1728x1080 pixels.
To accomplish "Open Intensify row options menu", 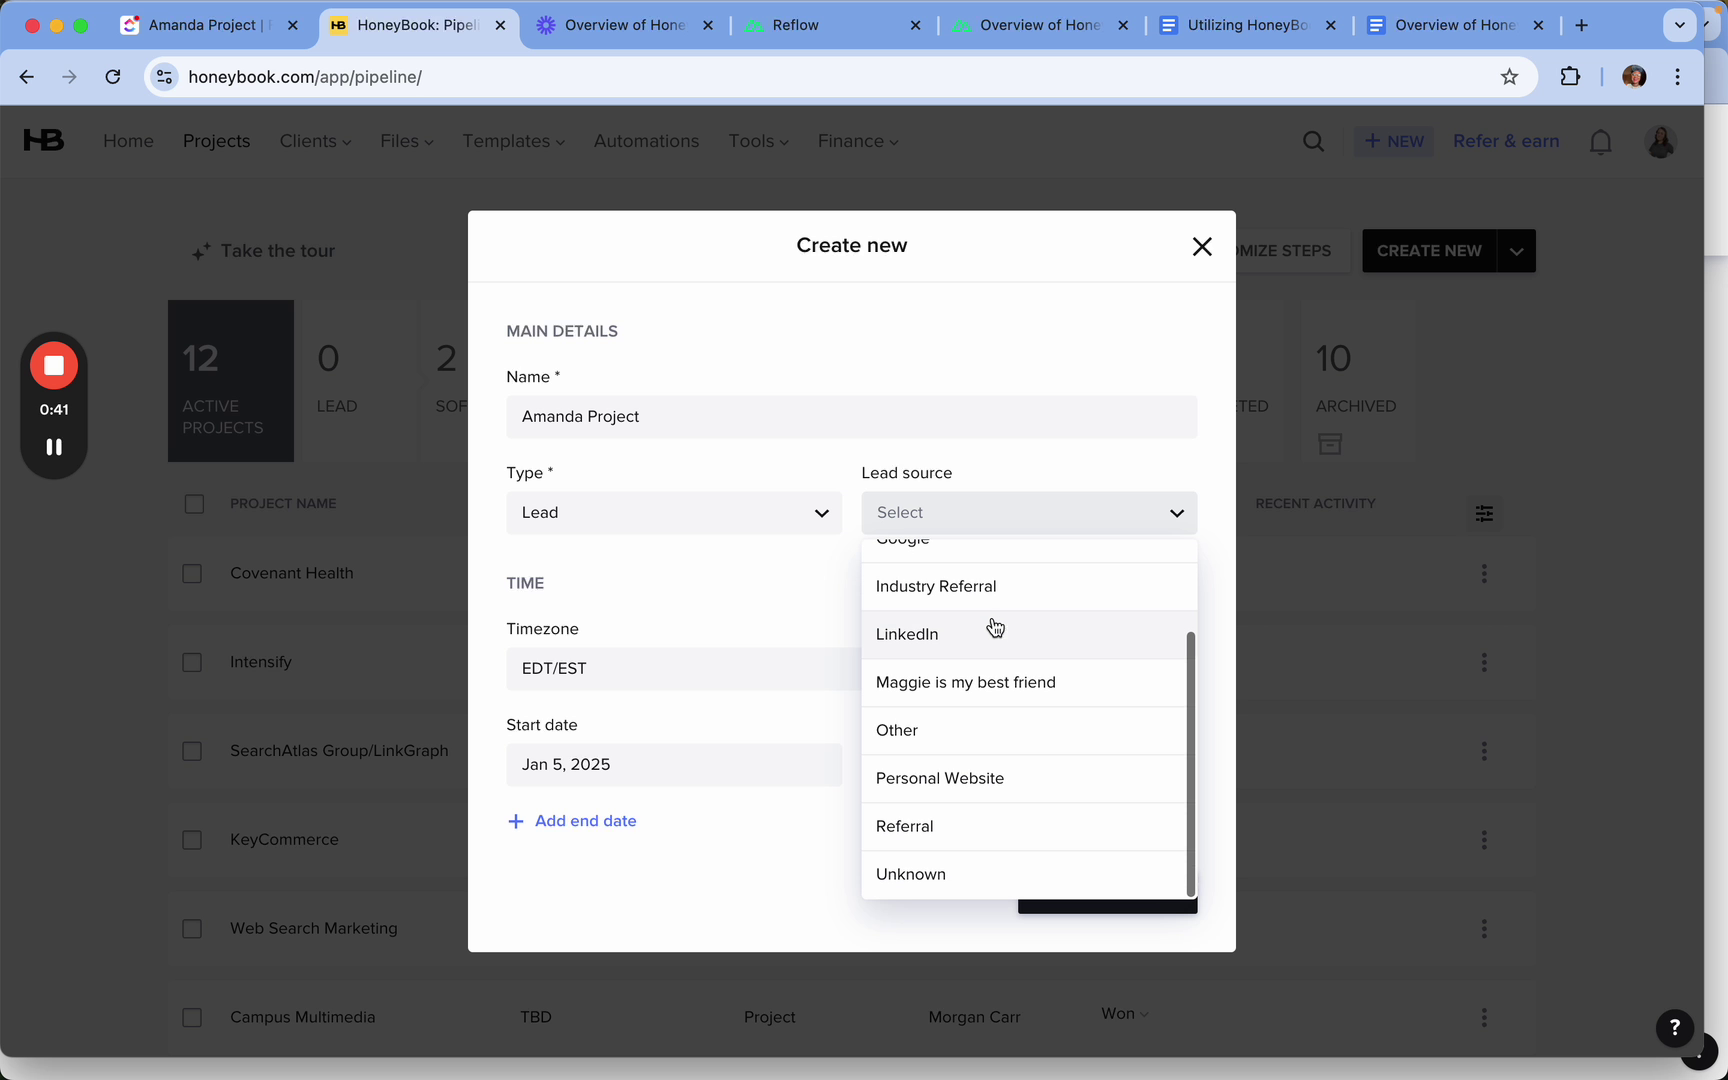I will point(1484,662).
